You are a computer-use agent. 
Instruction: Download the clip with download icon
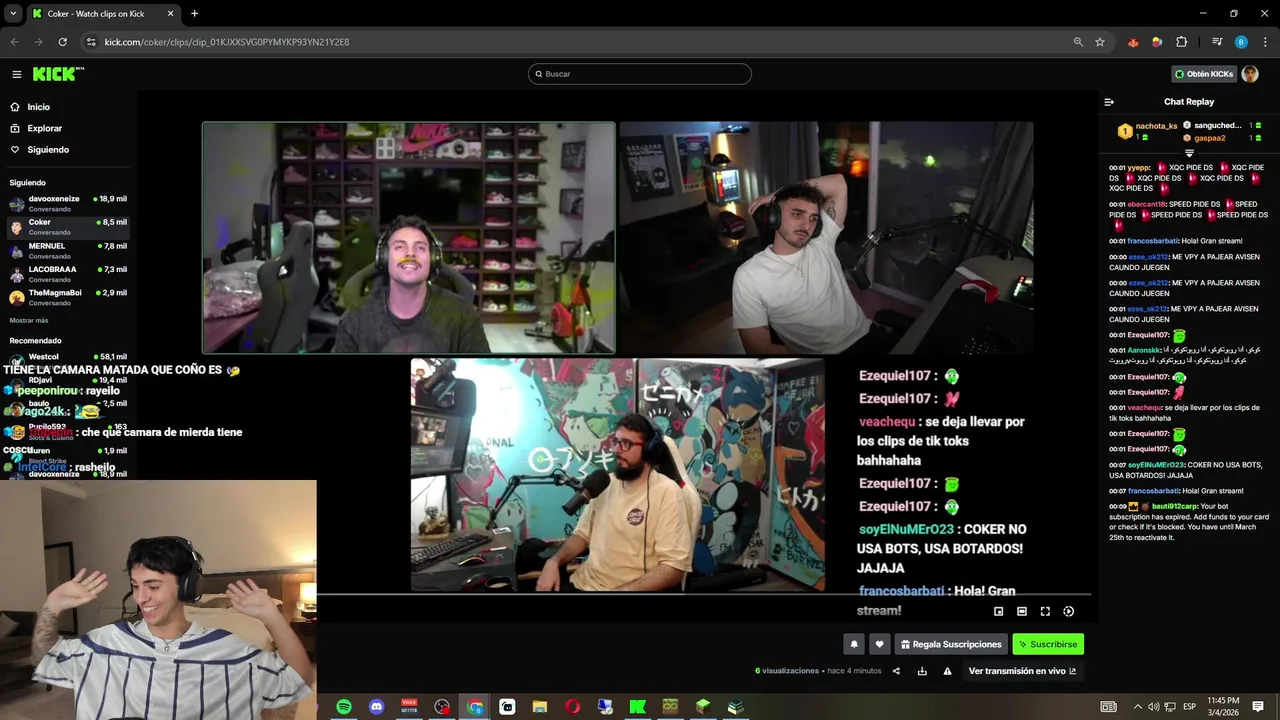tap(922, 671)
